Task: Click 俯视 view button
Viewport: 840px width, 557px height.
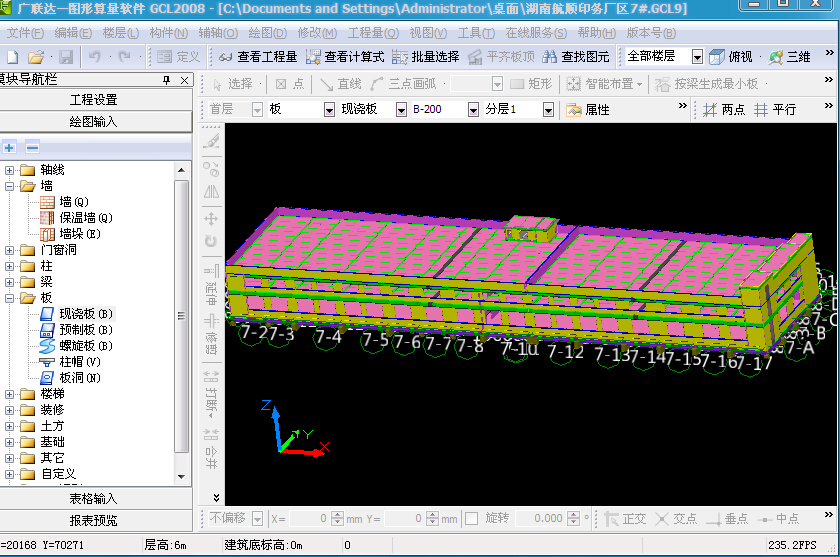Action: click(x=731, y=57)
